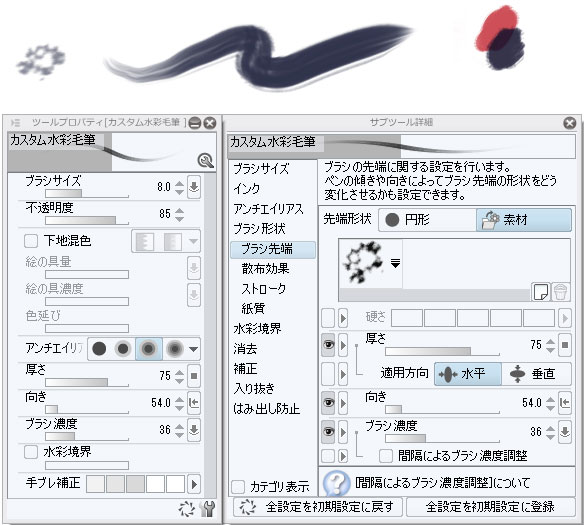584x525 pixels.
Task: Click the new brush tip material icon
Action: tap(541, 291)
